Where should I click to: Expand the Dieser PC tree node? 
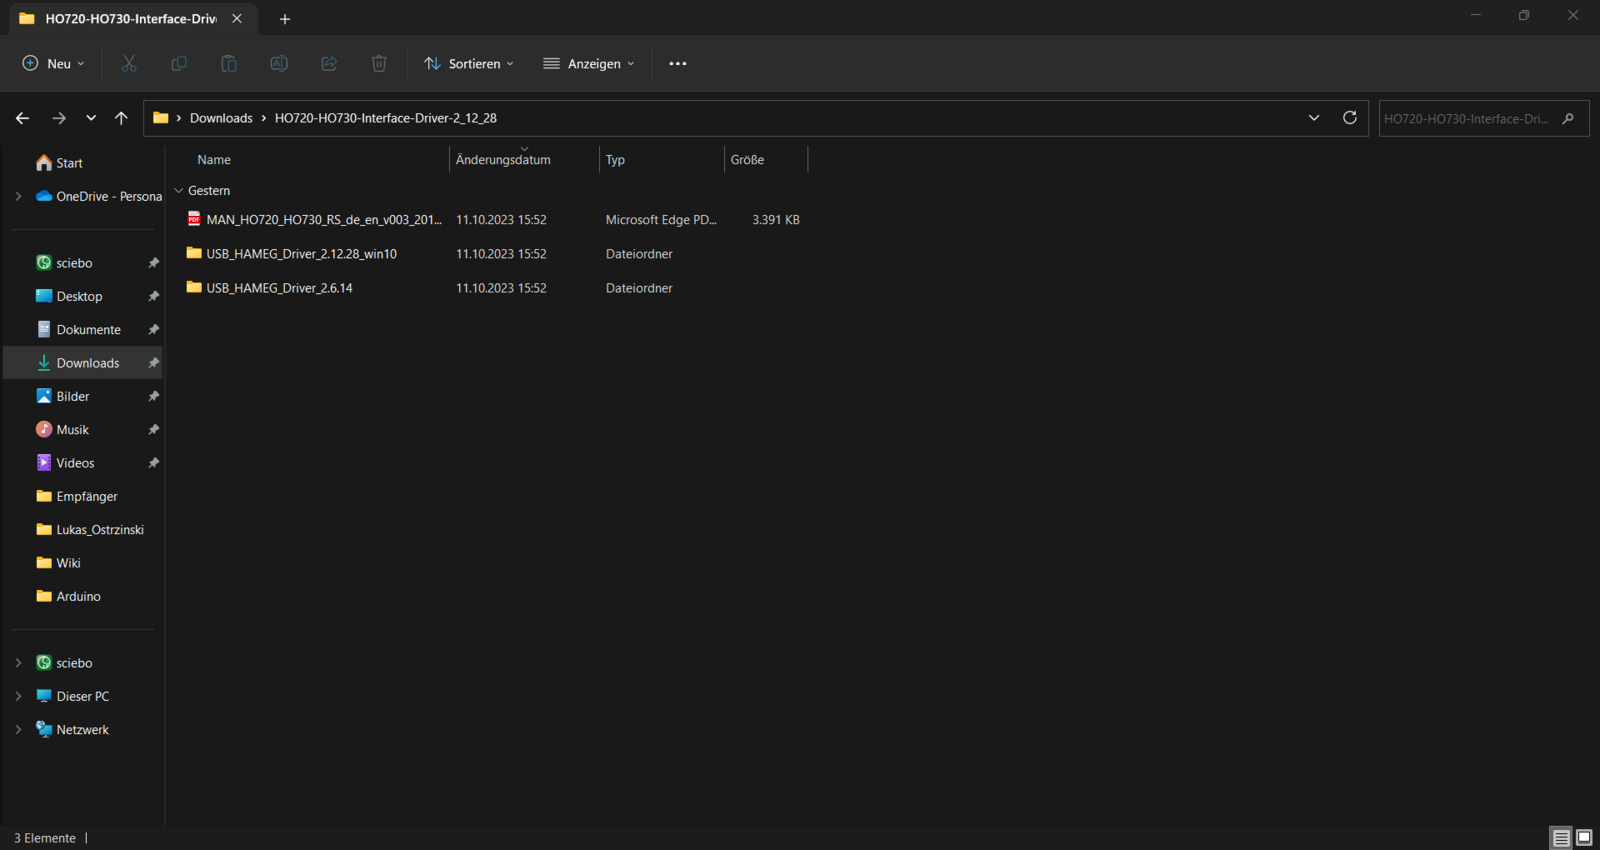pos(18,696)
